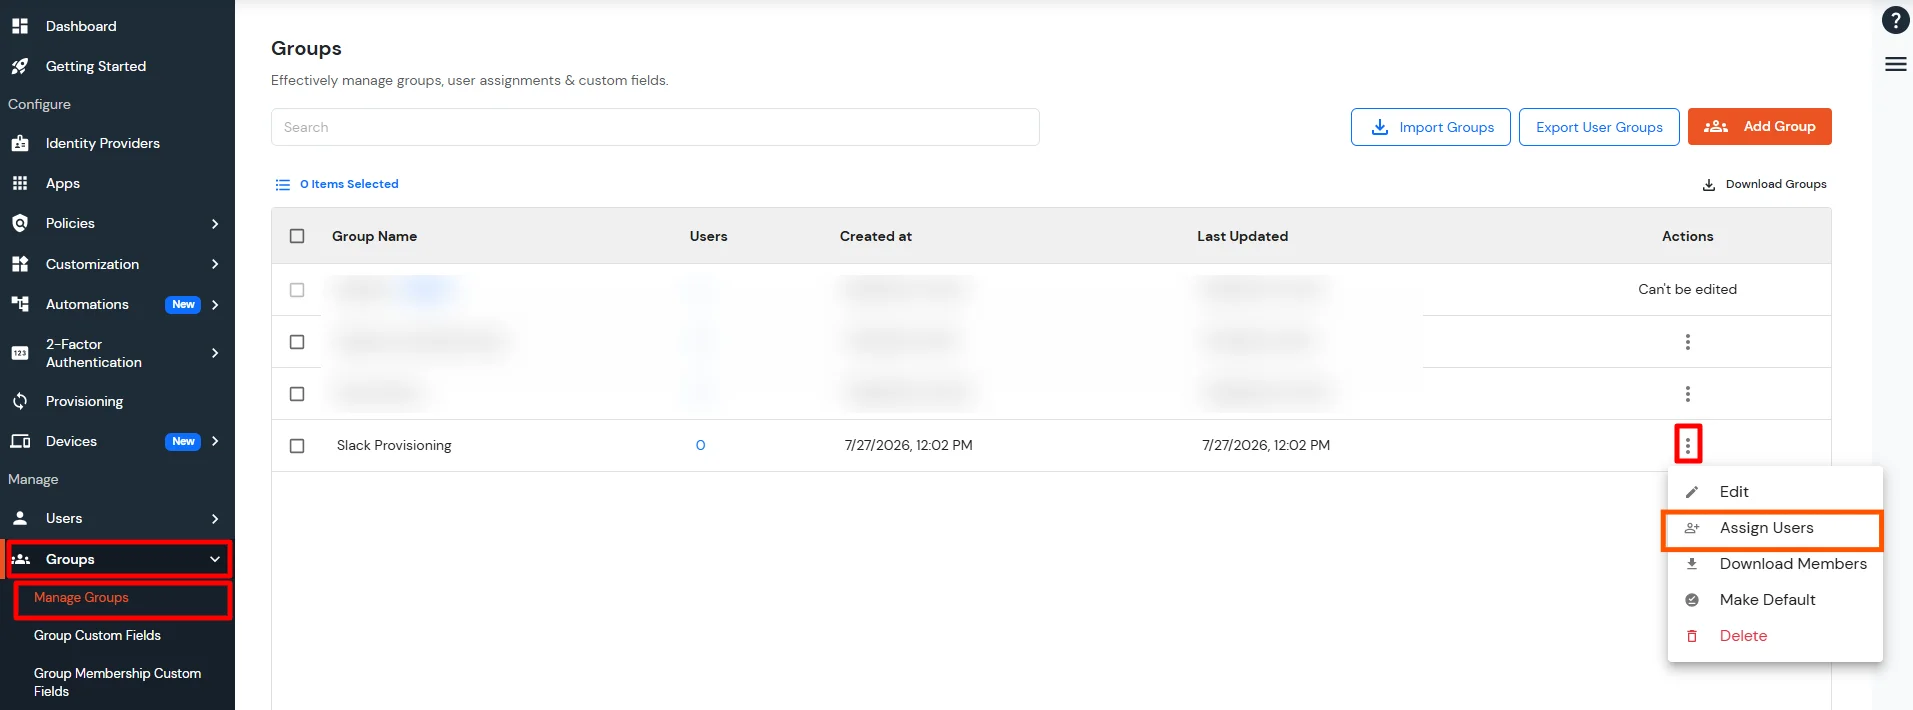Click the download icon beside Download Members
This screenshot has height=710, width=1913.
[1692, 564]
